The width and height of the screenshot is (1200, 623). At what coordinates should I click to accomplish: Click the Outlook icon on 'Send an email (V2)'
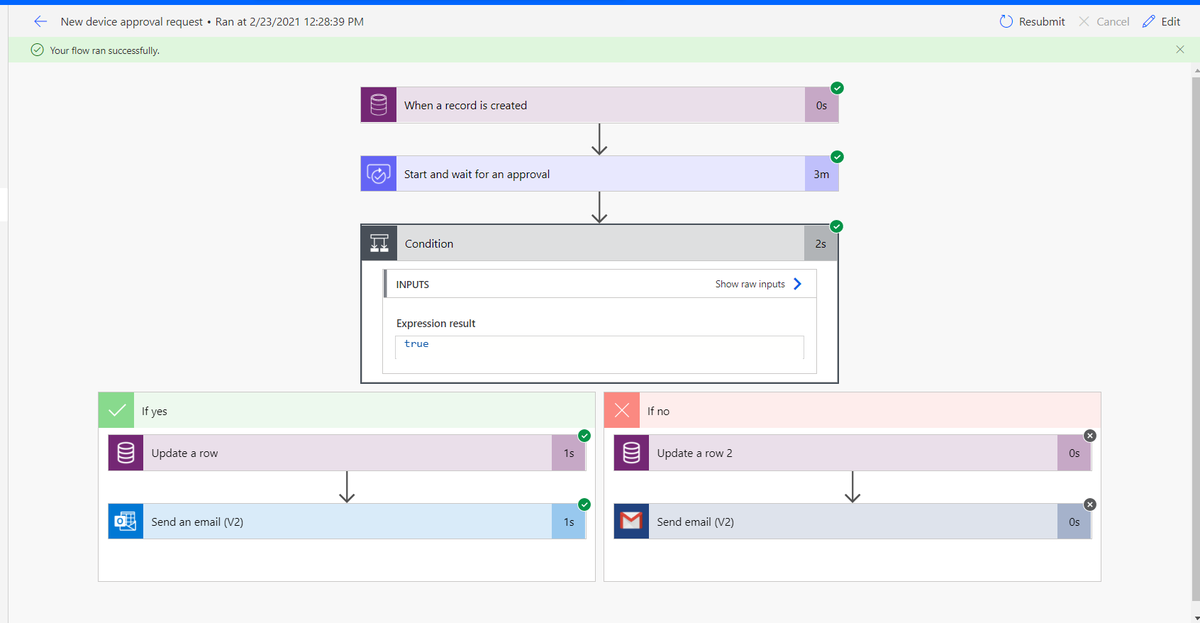pyautogui.click(x=126, y=522)
